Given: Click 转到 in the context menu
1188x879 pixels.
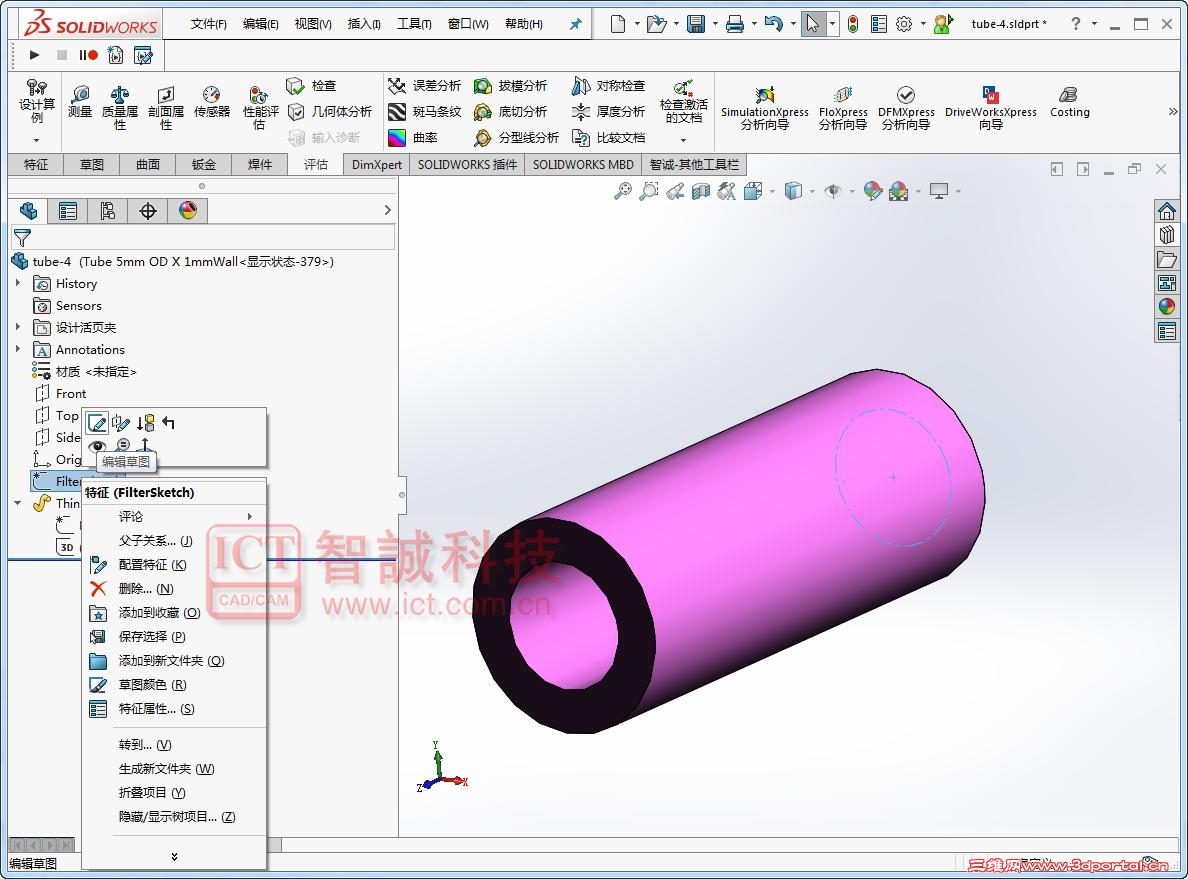Looking at the screenshot, I should coord(174,744).
